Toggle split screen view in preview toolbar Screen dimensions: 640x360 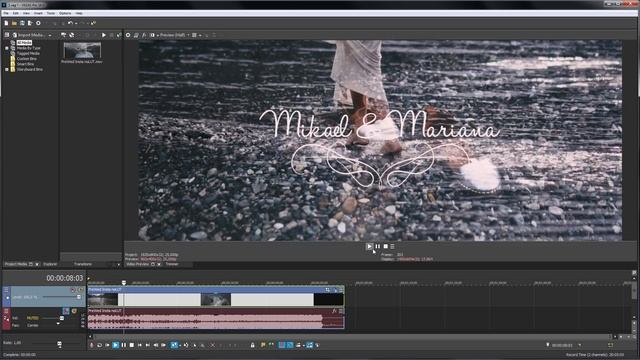click(152, 35)
